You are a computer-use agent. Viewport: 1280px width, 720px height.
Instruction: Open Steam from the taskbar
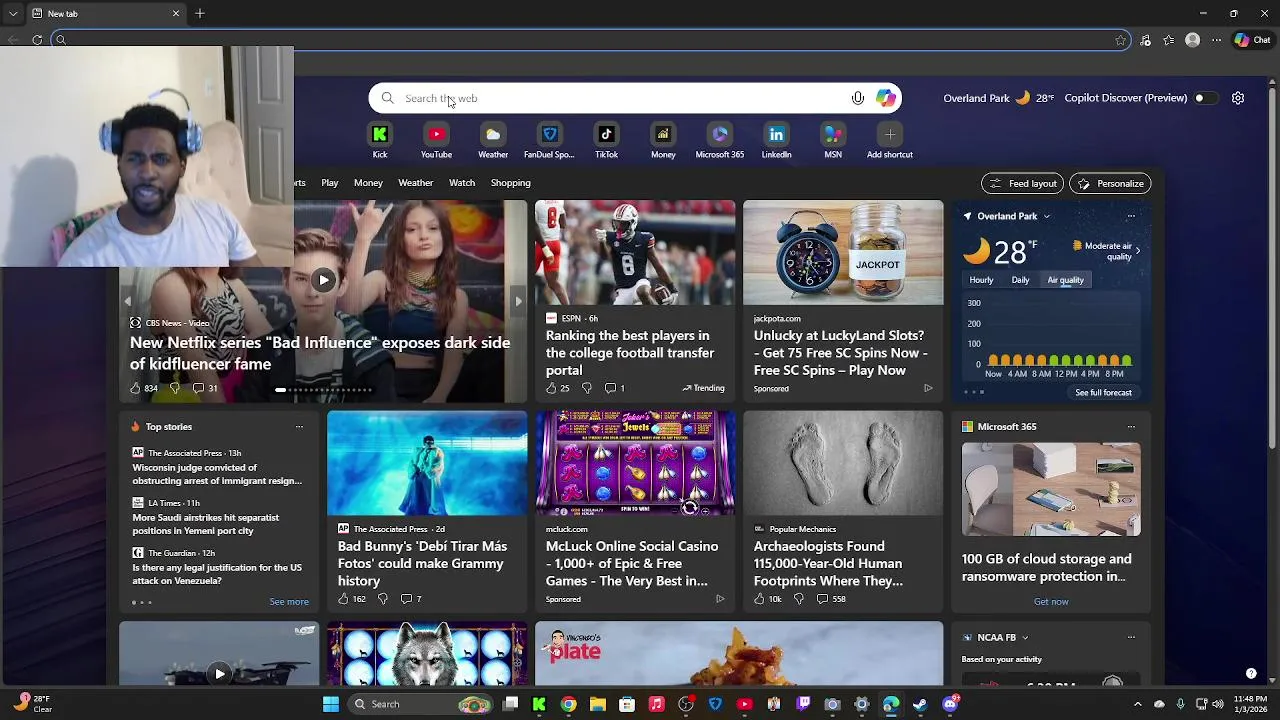tap(920, 704)
